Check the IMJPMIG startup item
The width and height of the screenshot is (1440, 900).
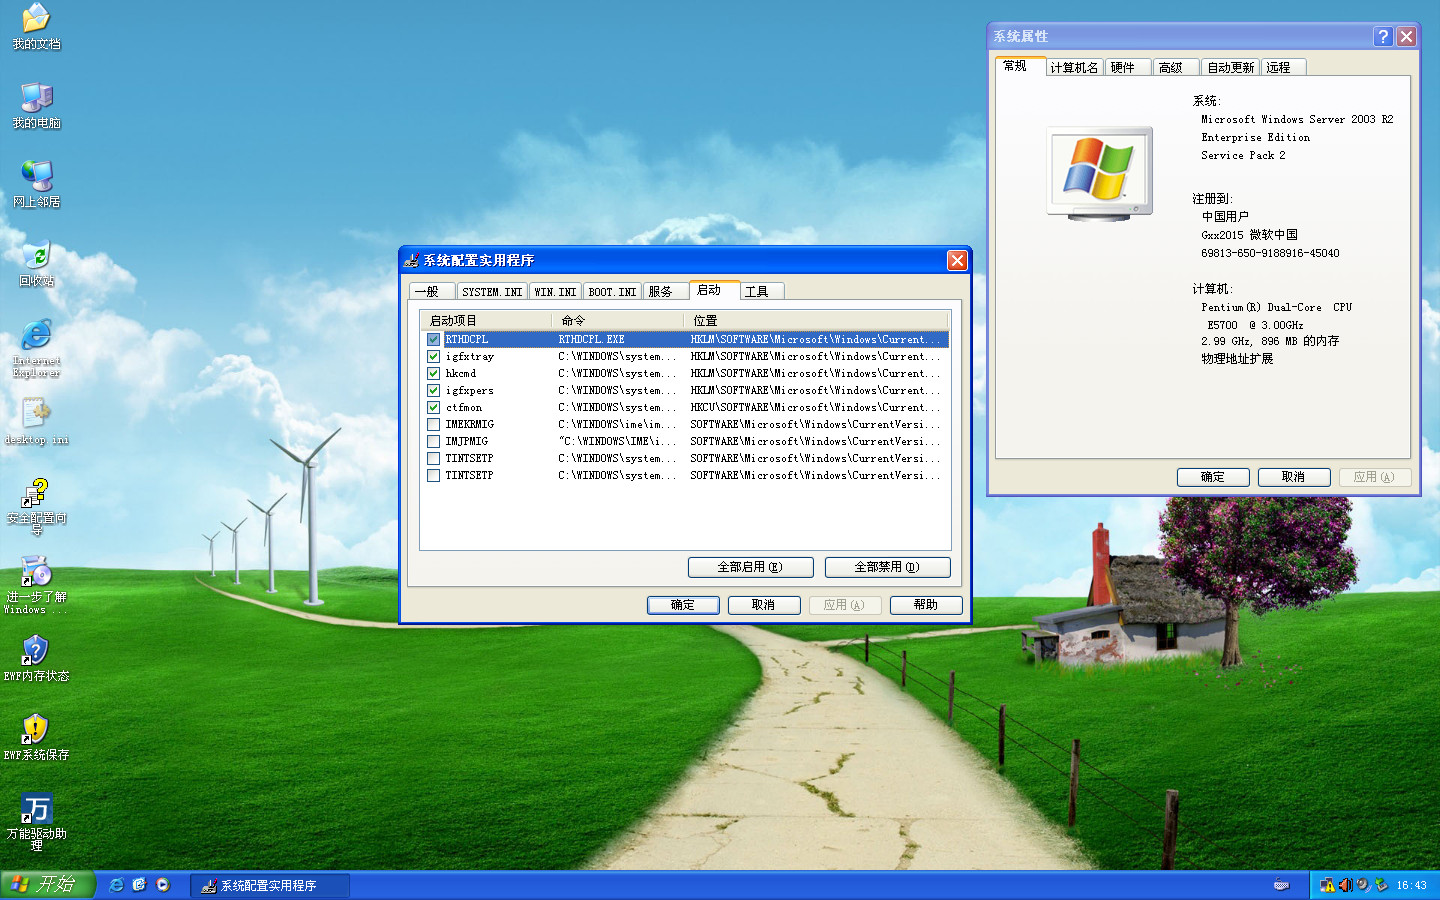pos(433,442)
